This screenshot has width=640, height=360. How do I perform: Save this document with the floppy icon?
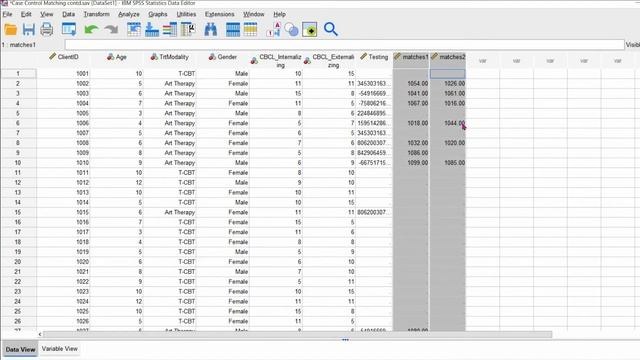(29, 29)
